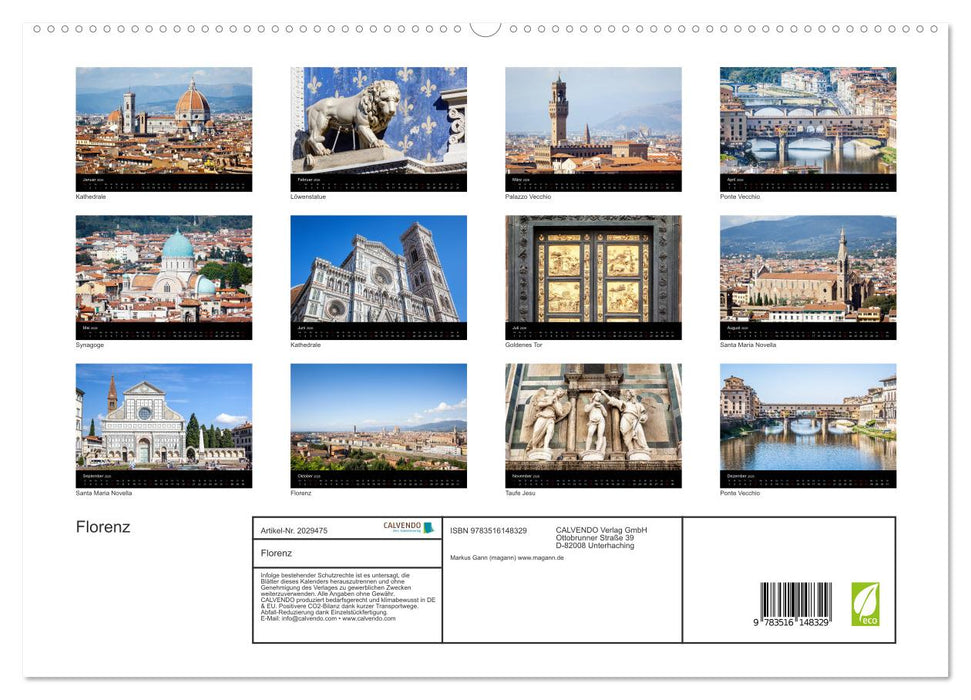This screenshot has height=700, width=971.
Task: Click the teal CALVENDO banner icon
Action: click(x=428, y=527)
